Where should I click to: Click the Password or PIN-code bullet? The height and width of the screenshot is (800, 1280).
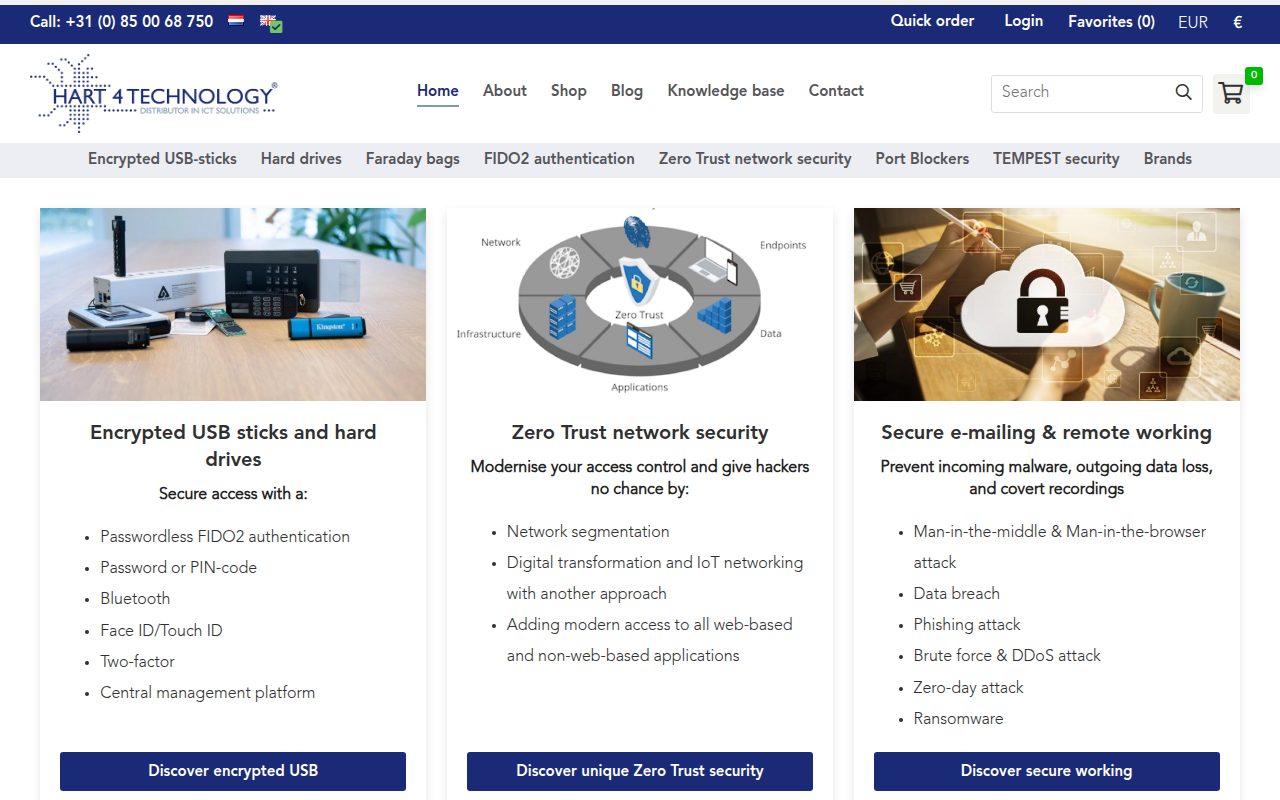tap(179, 568)
